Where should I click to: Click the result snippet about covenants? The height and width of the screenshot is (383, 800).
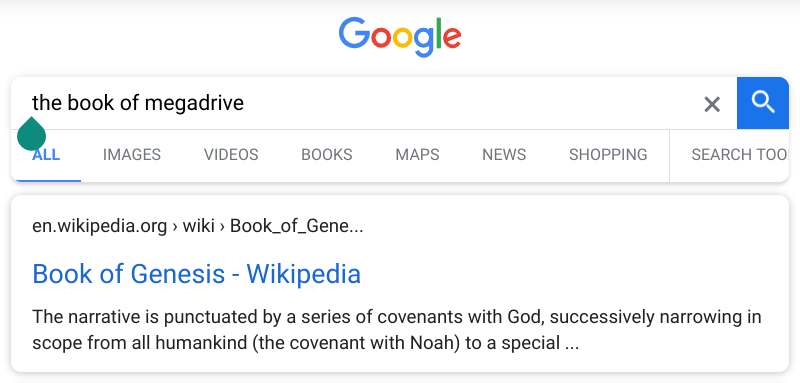point(396,330)
